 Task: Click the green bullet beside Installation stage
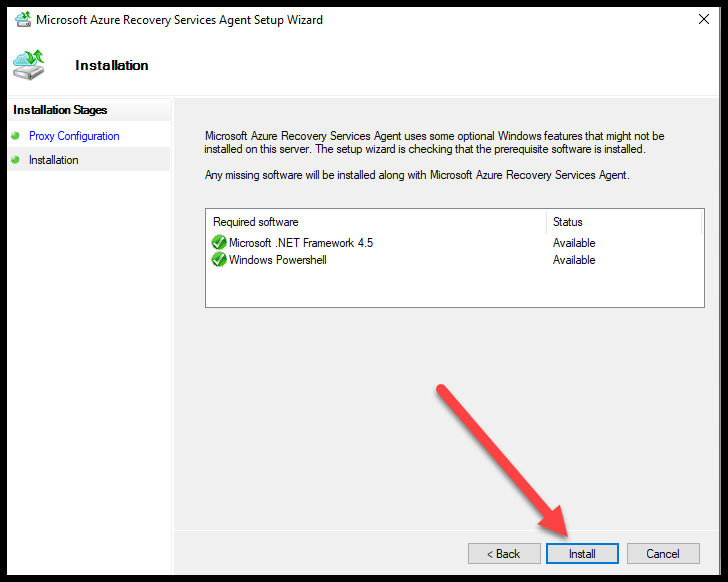coord(15,160)
